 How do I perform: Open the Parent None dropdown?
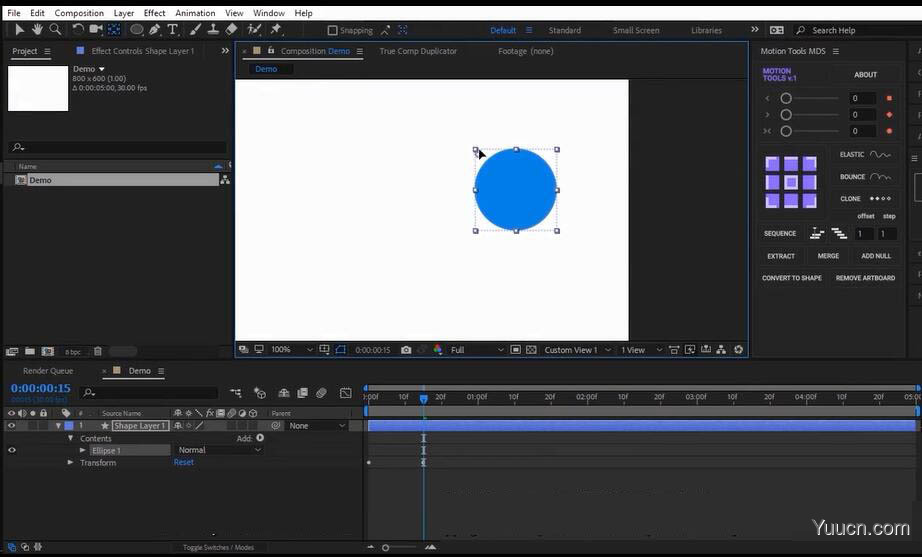(316, 425)
